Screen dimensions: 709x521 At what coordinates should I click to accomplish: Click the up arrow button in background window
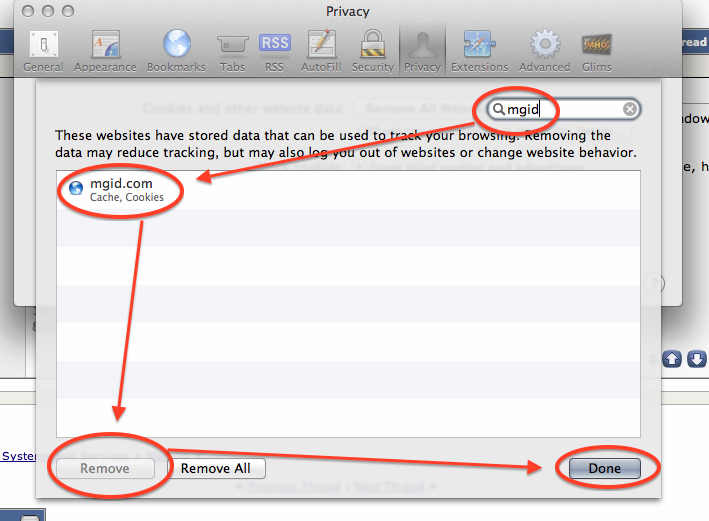(672, 359)
